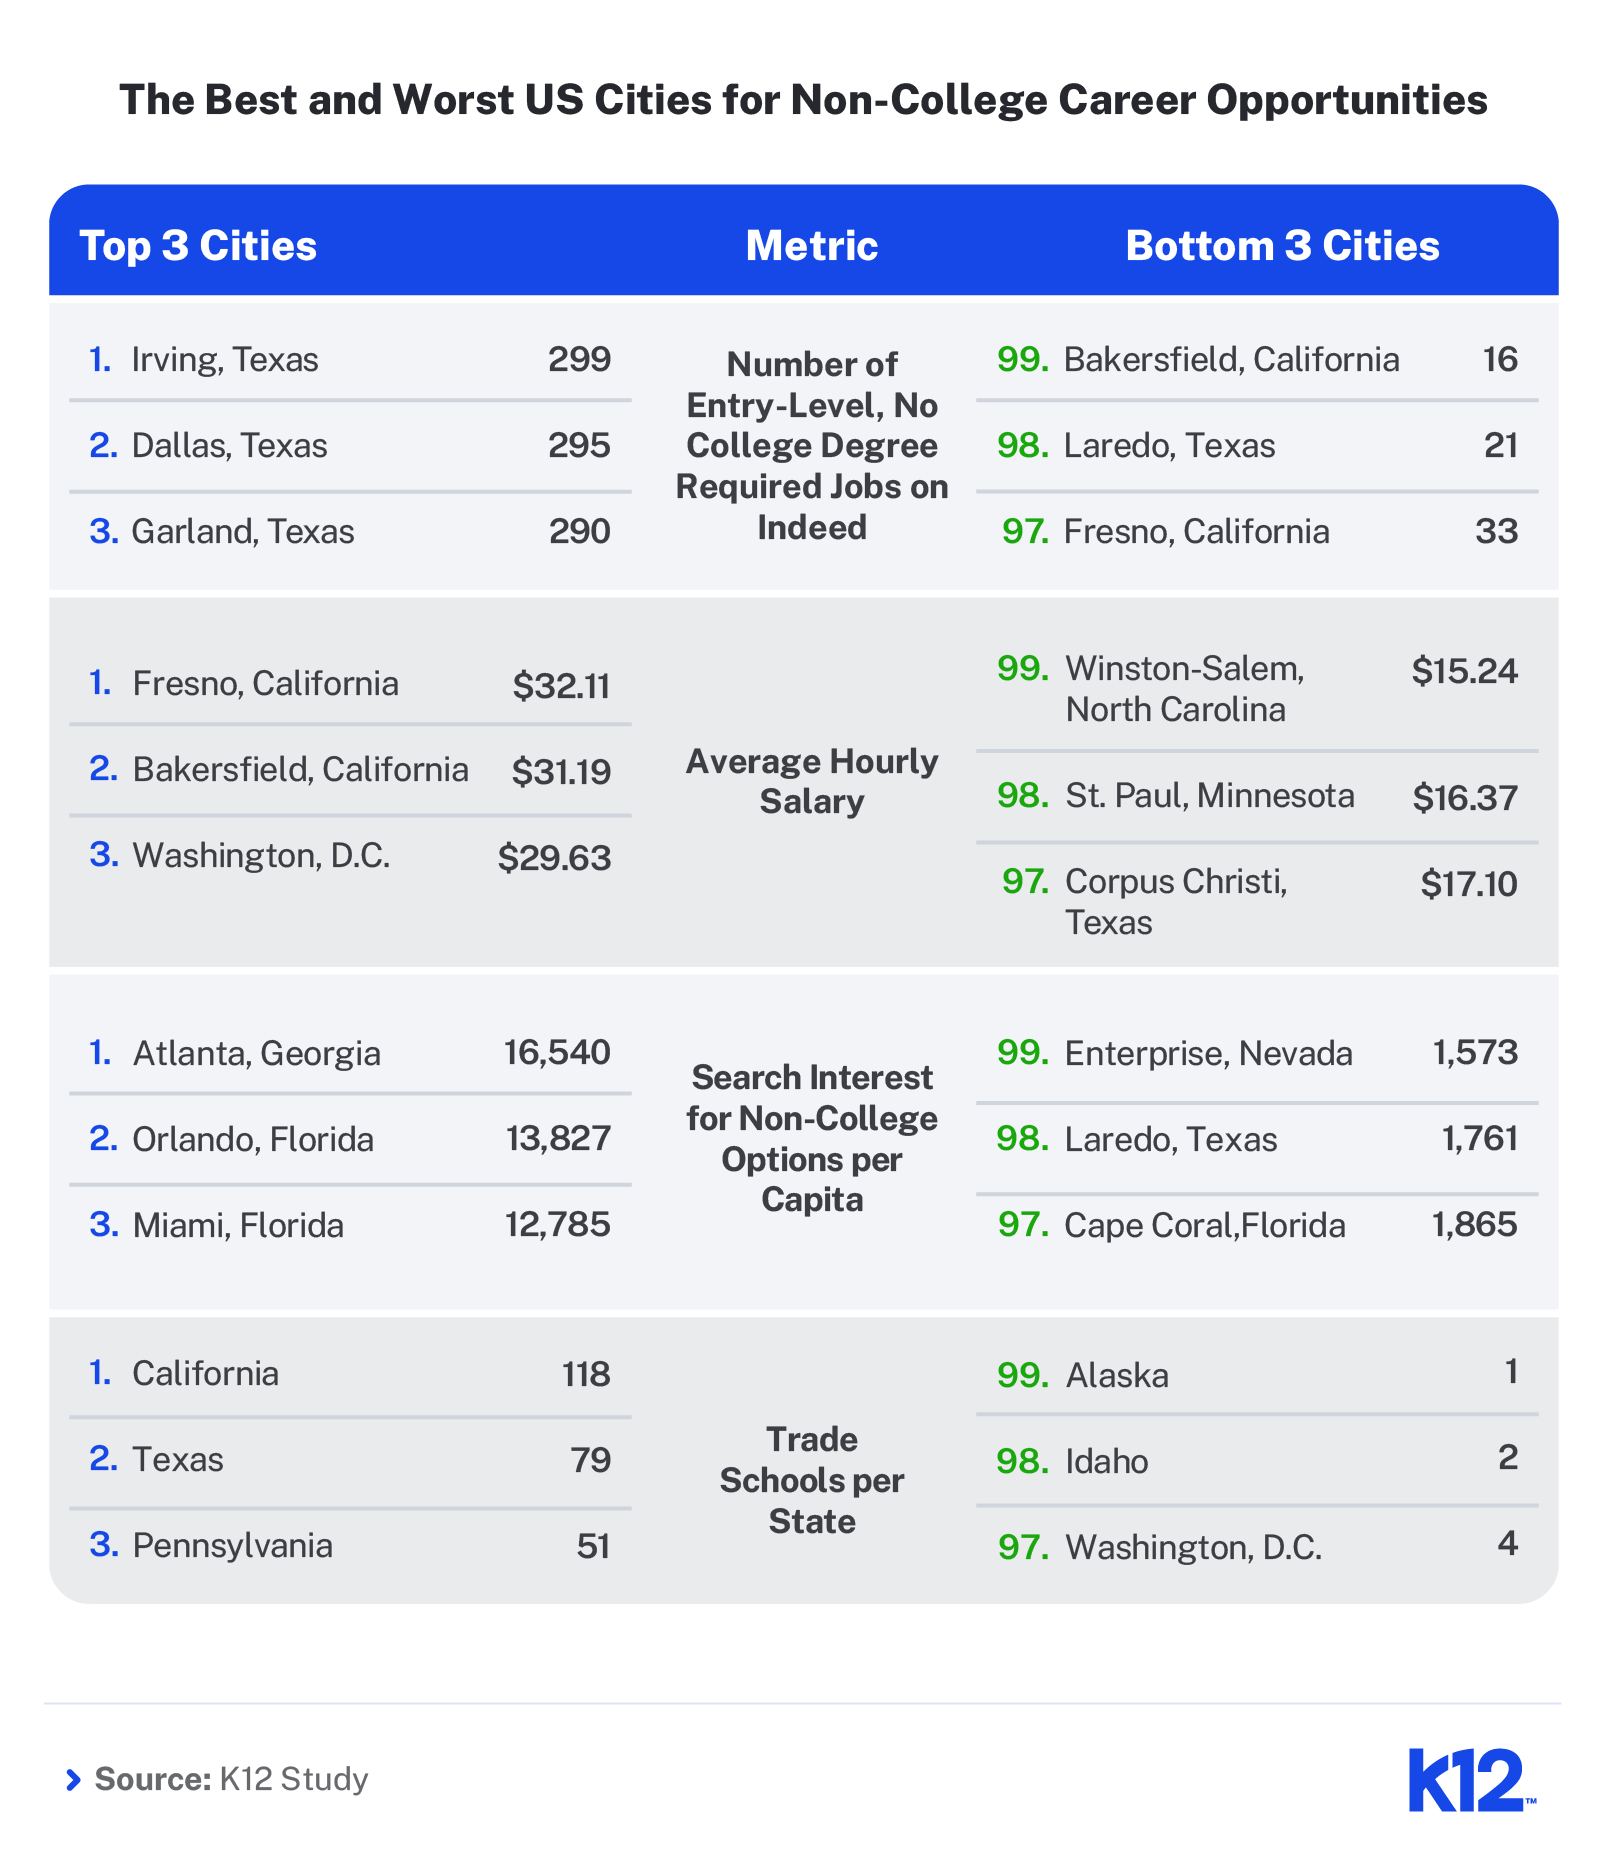Click the infographic title heading
Screen dimensions: 1608x1858
click(804, 100)
